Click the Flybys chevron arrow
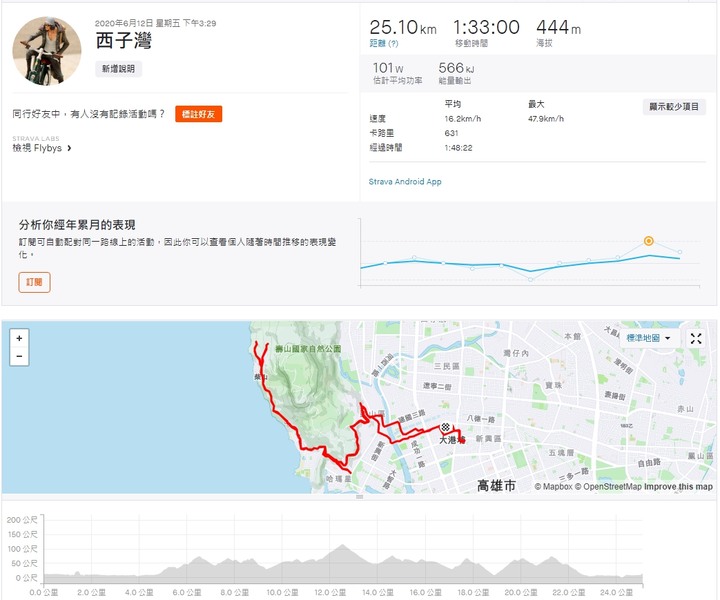 pos(69,148)
